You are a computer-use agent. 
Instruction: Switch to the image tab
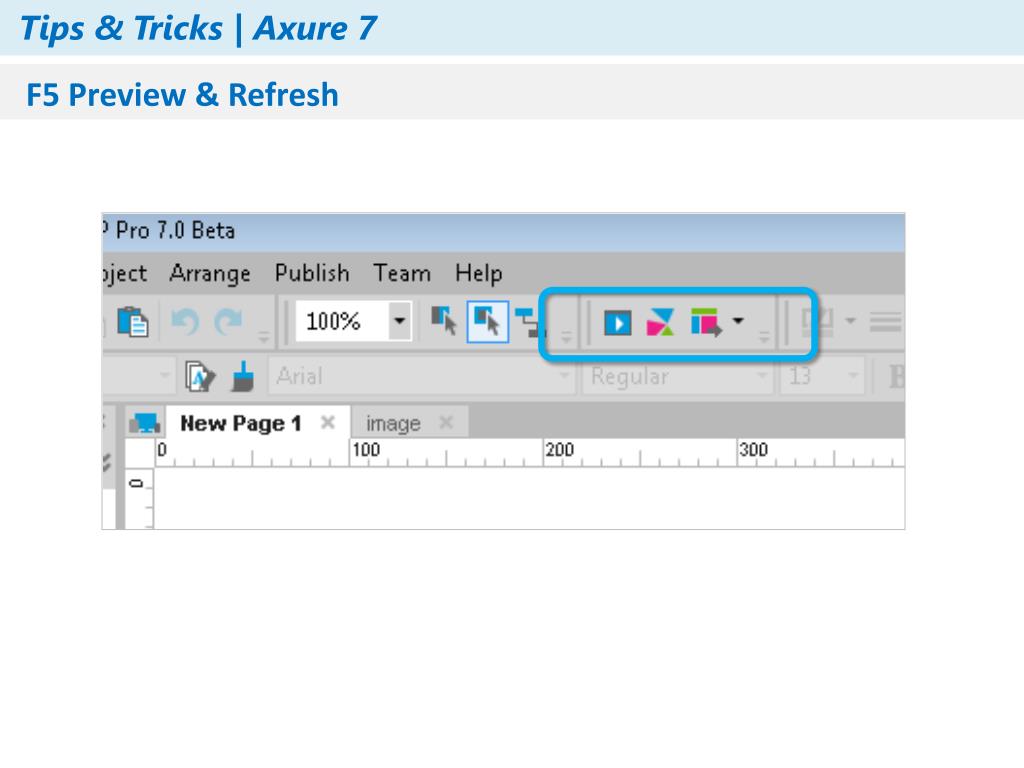[x=393, y=424]
